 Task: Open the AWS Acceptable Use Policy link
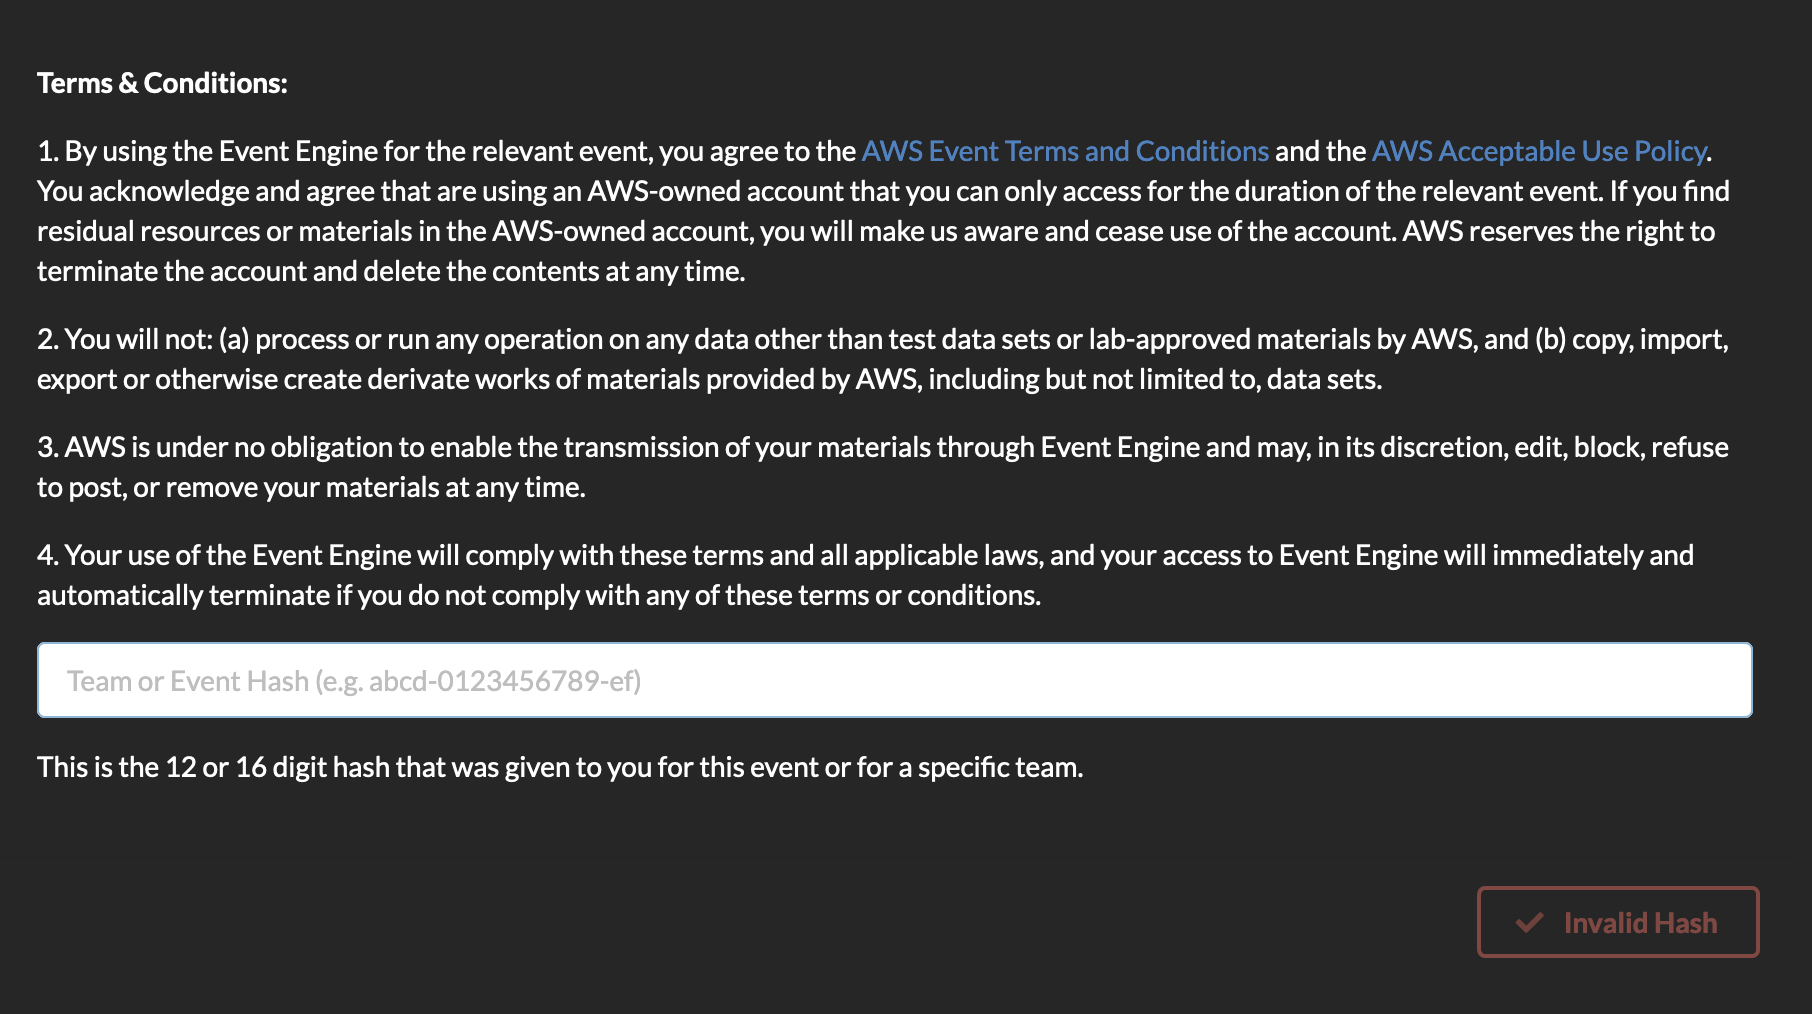pyautogui.click(x=1539, y=151)
